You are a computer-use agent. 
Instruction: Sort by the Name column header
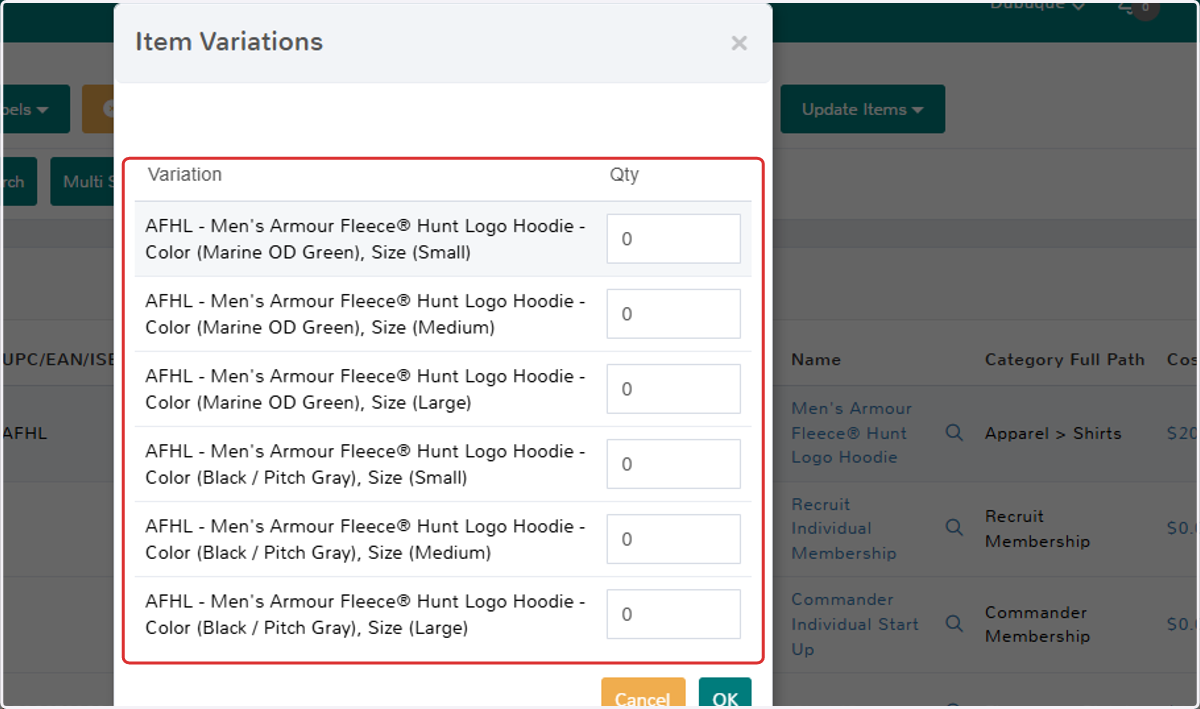[x=816, y=359]
